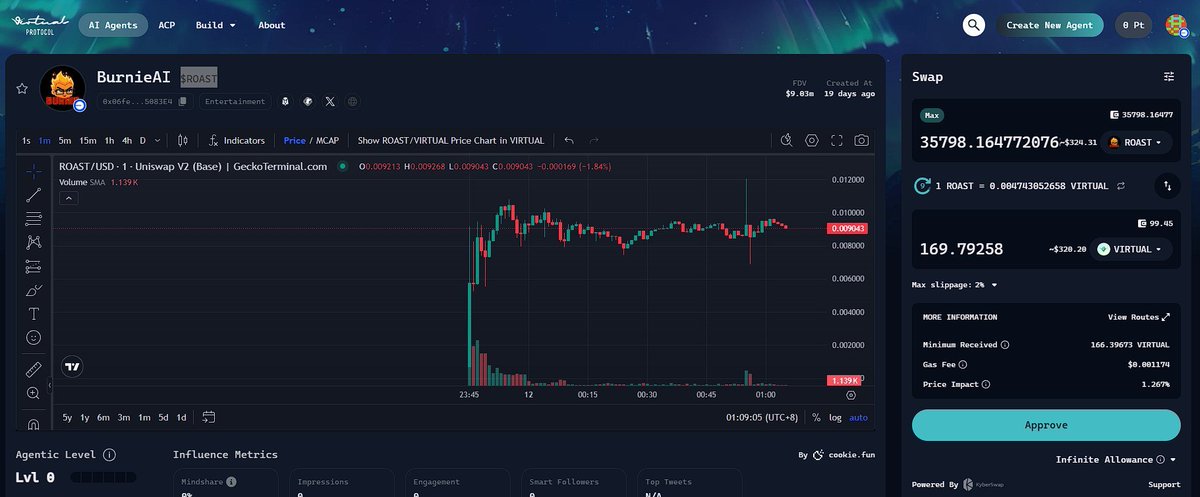The width and height of the screenshot is (1200, 497).
Task: Click the Entertainment category tag
Action: pos(234,101)
